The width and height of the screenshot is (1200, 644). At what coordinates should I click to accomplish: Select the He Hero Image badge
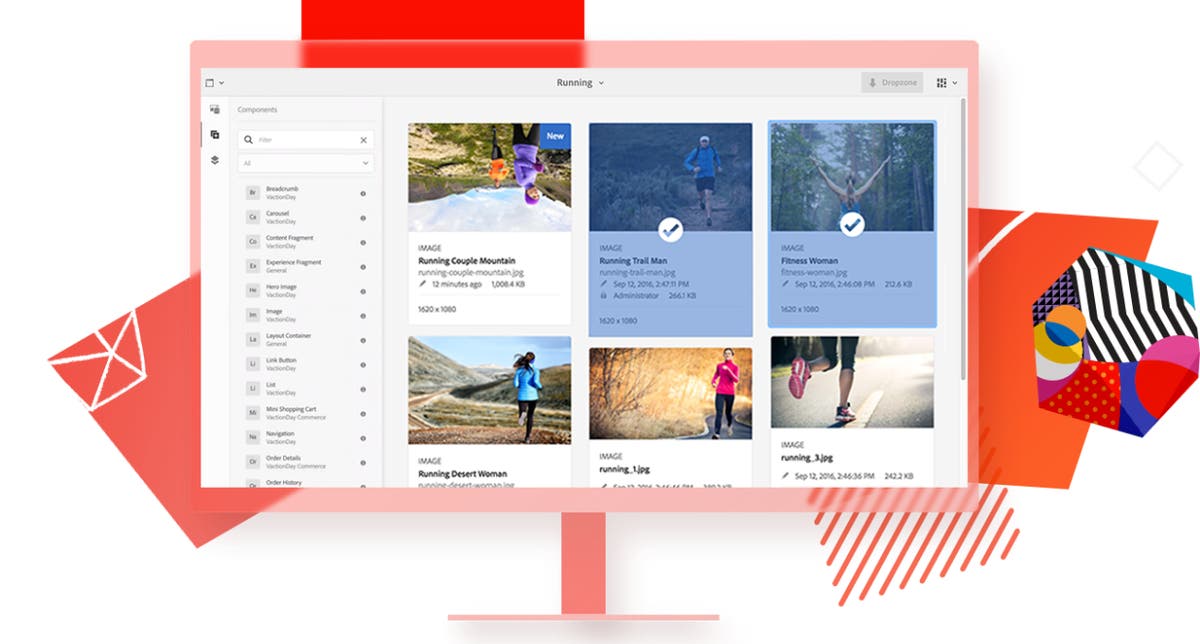253,290
